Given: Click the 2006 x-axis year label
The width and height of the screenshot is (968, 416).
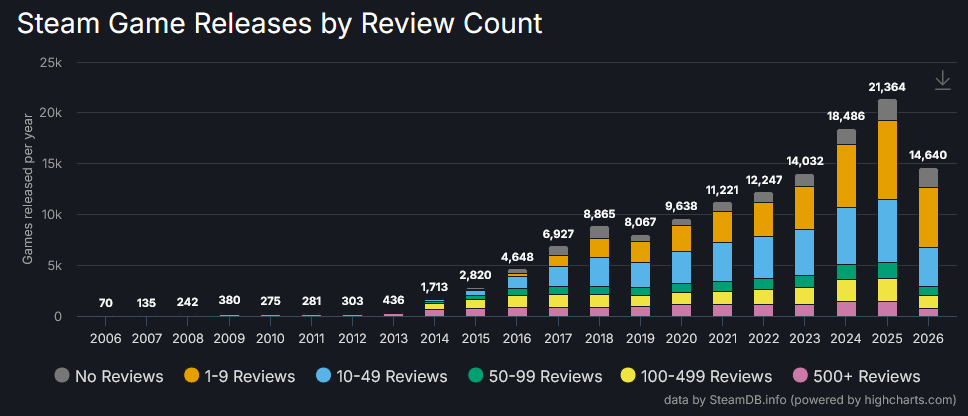Looking at the screenshot, I should coord(106,338).
